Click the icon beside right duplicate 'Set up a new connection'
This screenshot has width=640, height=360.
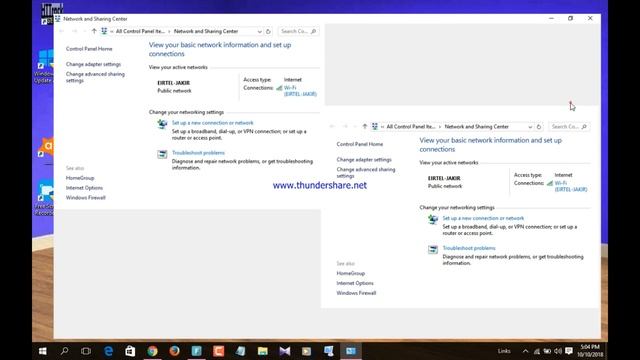[433, 219]
